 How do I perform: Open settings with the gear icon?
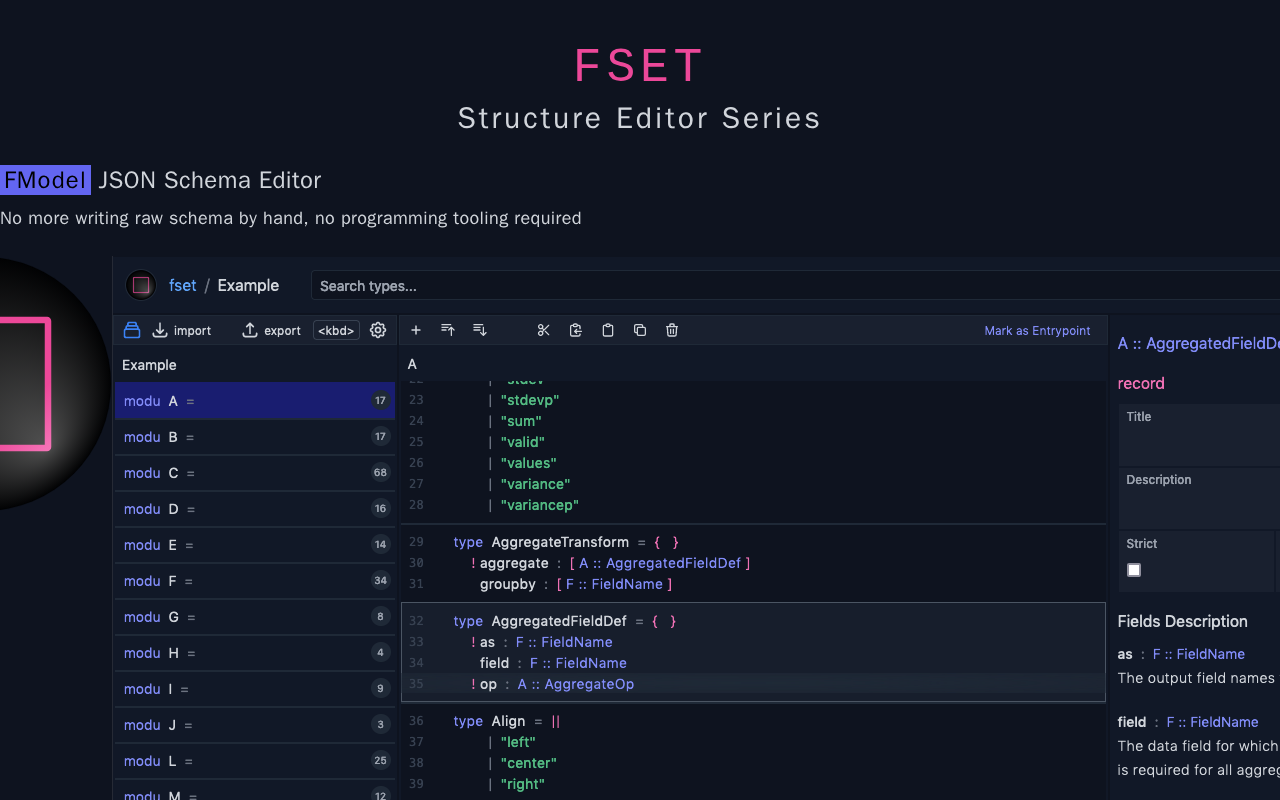click(x=378, y=330)
